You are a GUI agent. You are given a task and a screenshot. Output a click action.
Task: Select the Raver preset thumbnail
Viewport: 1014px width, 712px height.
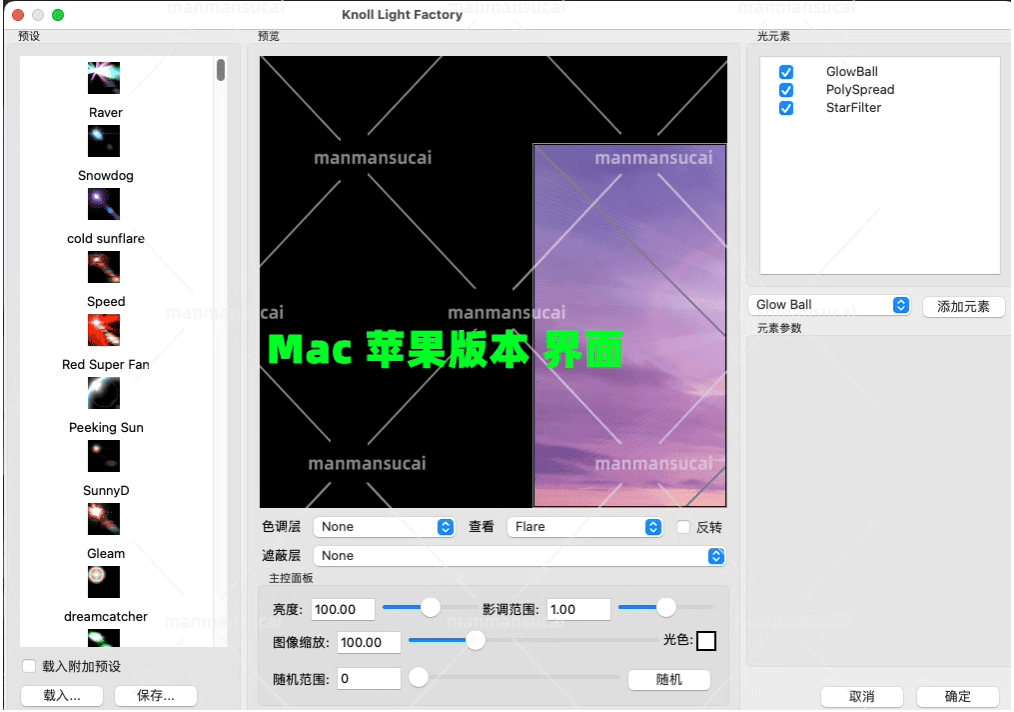tap(103, 78)
